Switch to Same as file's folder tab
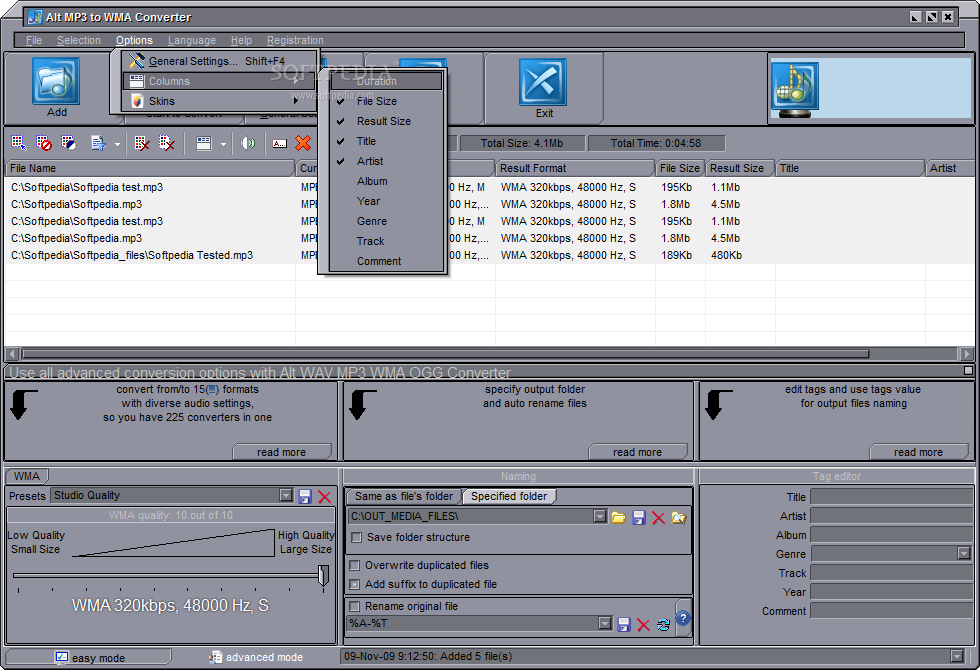The width and height of the screenshot is (980, 670). 404,496
